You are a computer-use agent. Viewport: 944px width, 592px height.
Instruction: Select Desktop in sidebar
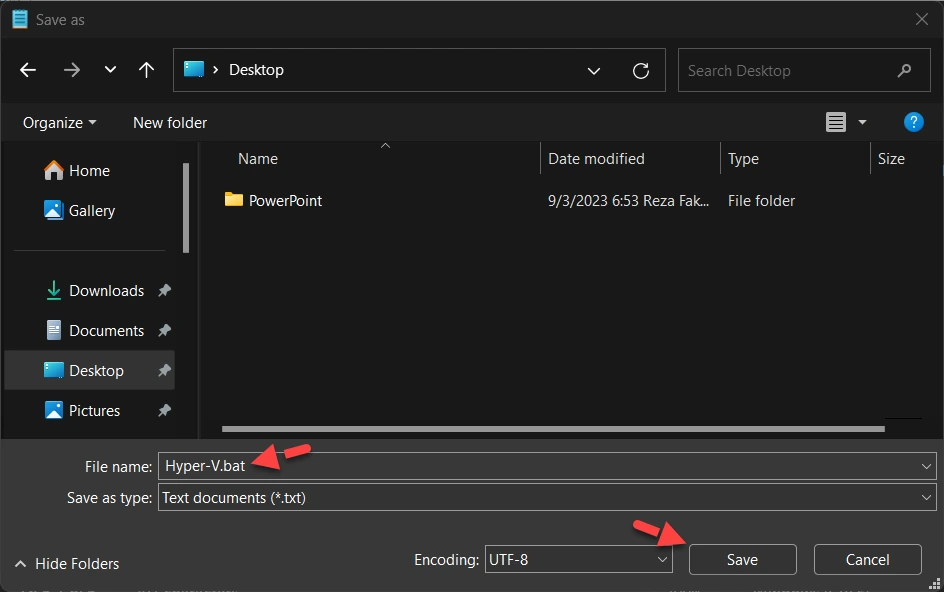[x=89, y=370]
